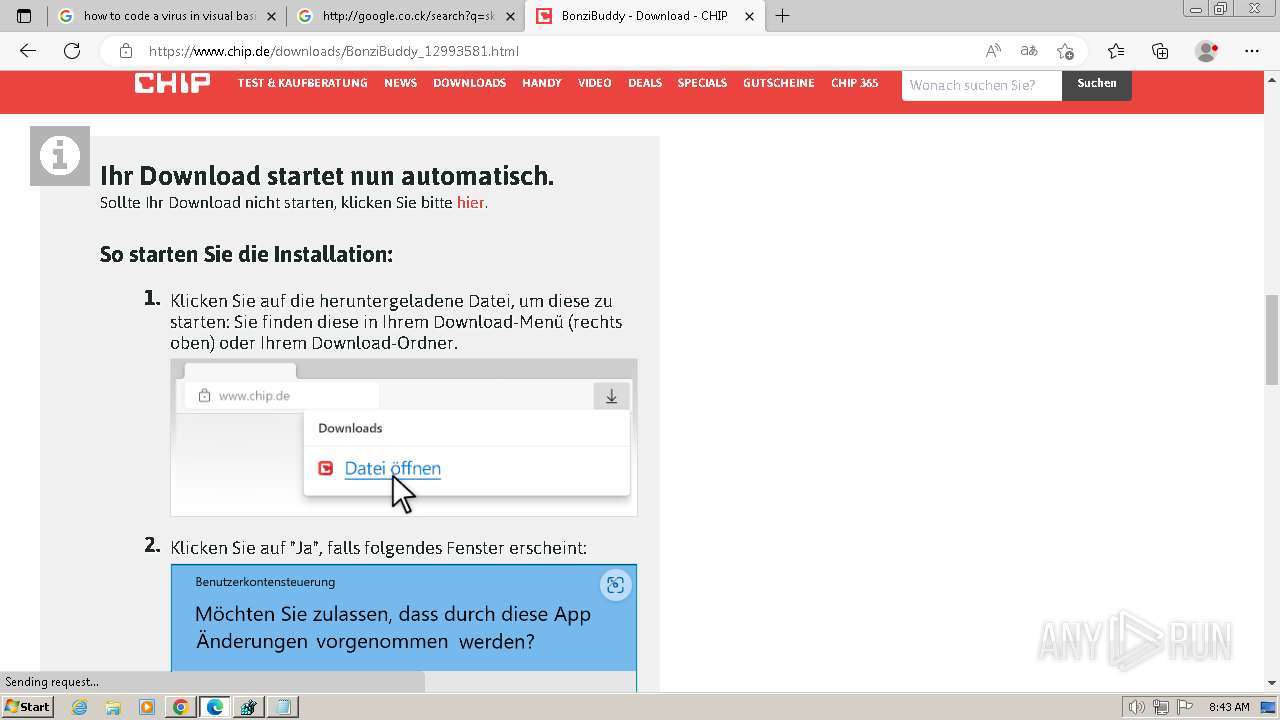Open the HANDY section

coord(541,83)
